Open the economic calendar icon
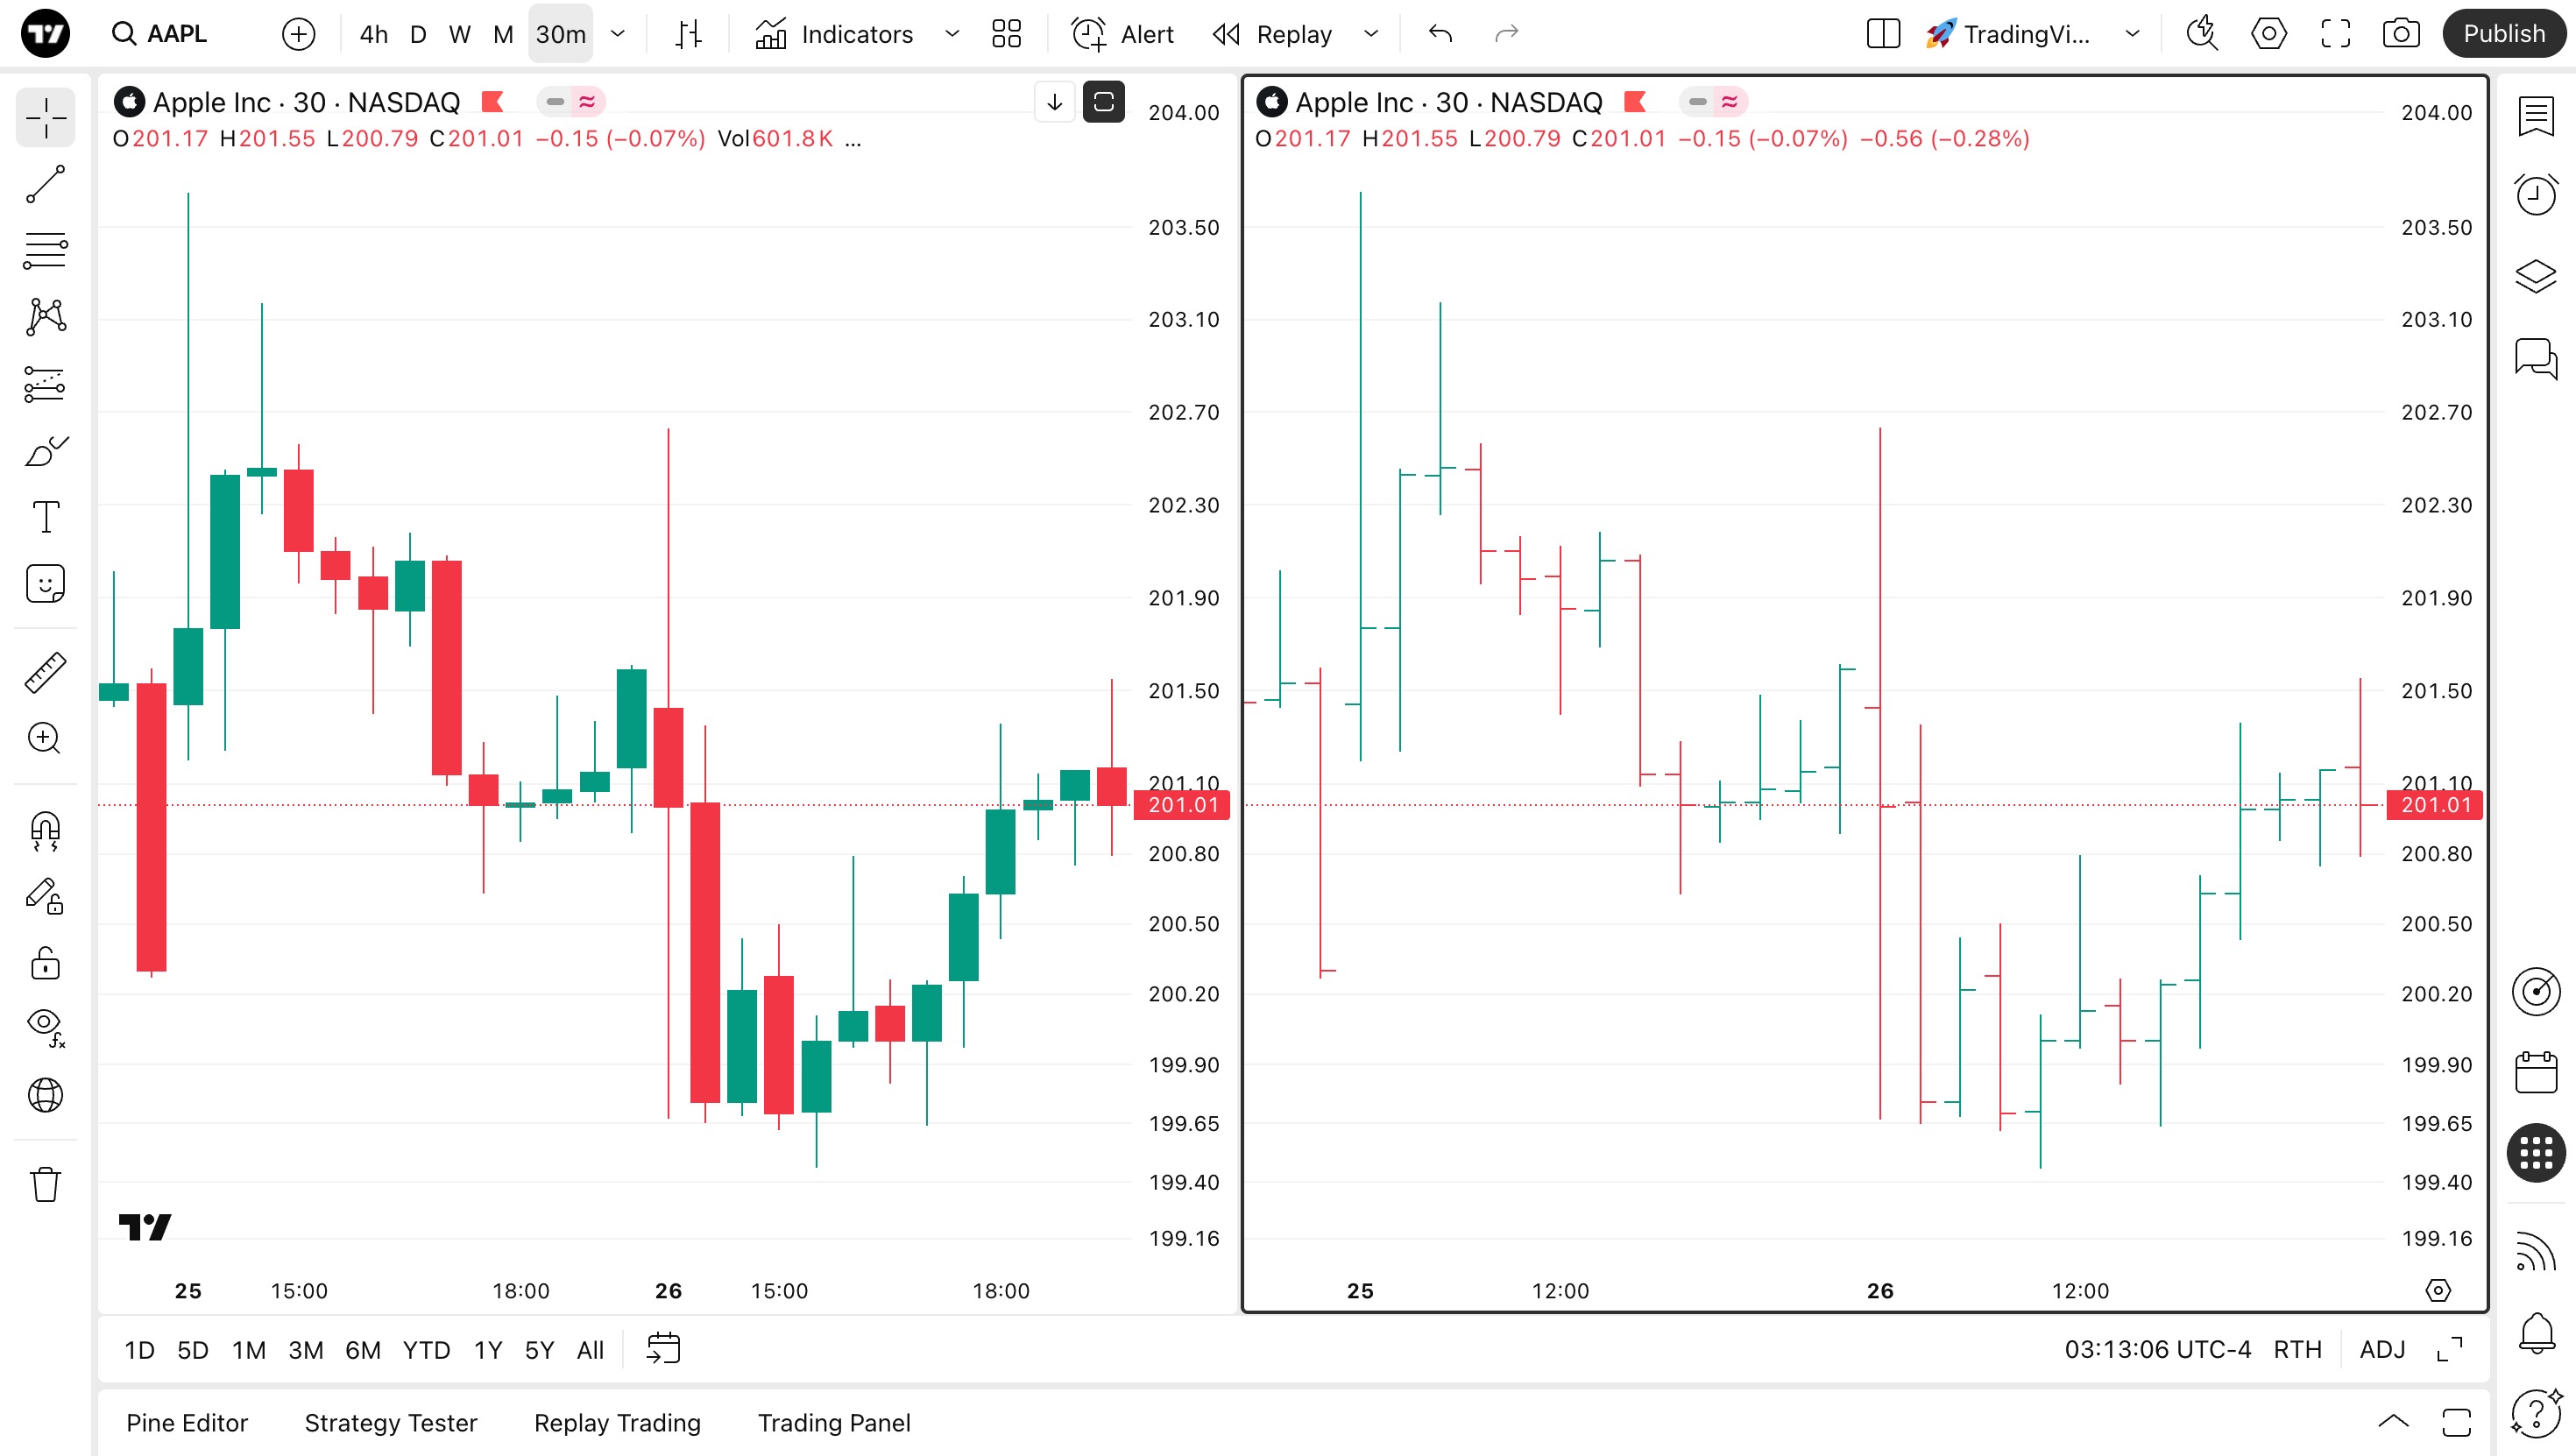 tap(2535, 1072)
